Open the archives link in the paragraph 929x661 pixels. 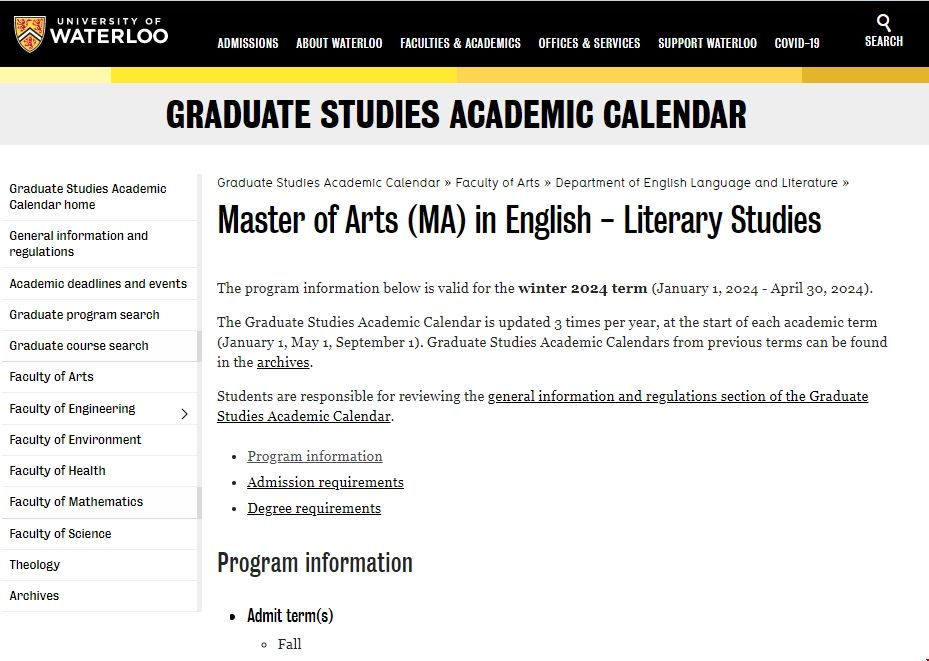(x=282, y=362)
